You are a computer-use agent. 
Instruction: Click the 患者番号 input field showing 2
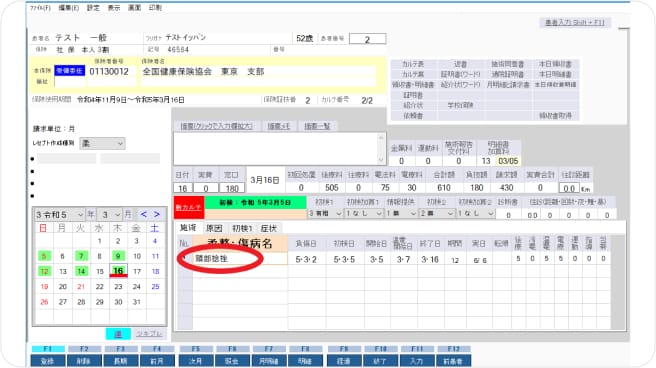367,39
